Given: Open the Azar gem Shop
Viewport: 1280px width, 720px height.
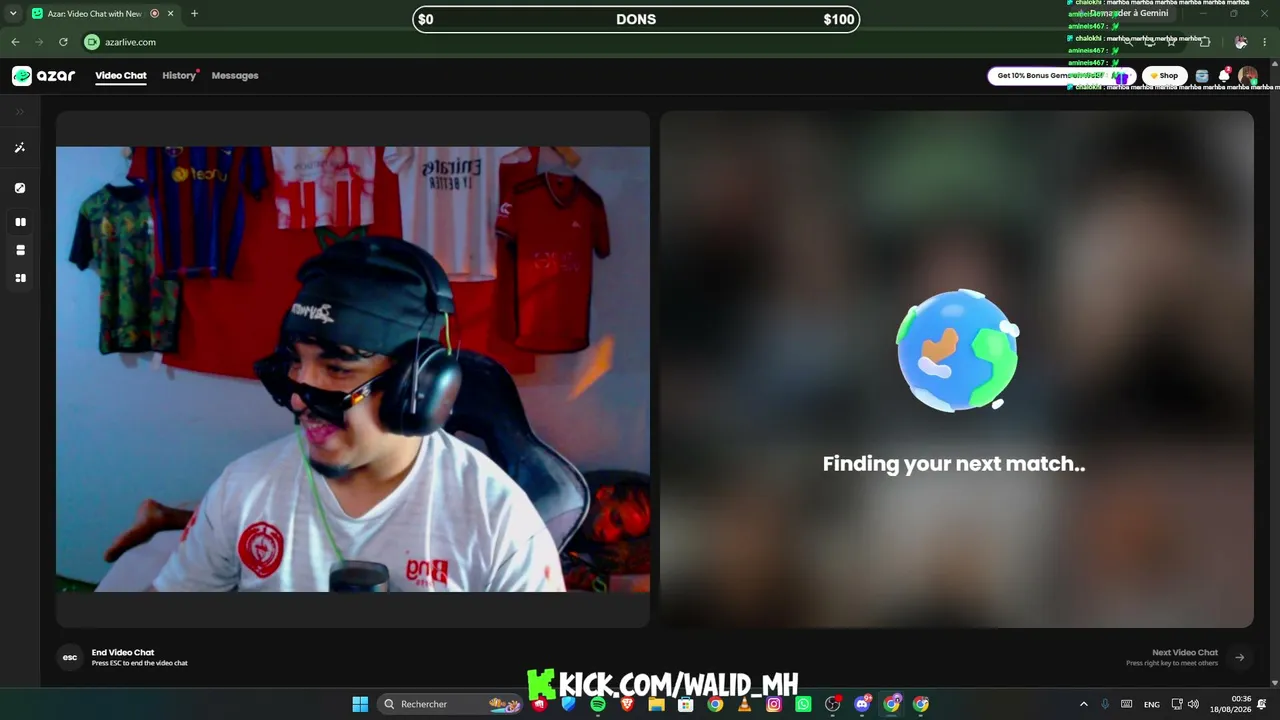Looking at the screenshot, I should pos(1164,76).
